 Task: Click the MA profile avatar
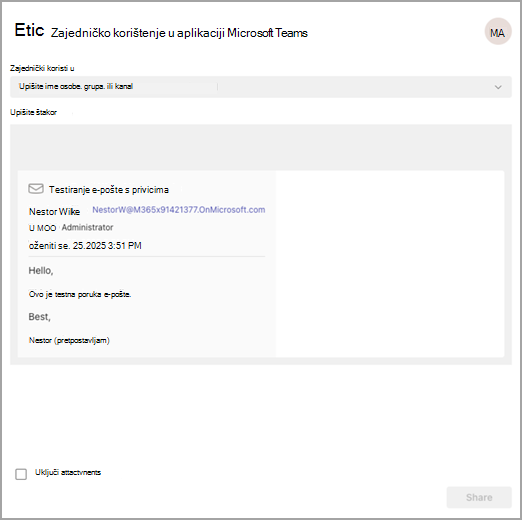coord(498,32)
